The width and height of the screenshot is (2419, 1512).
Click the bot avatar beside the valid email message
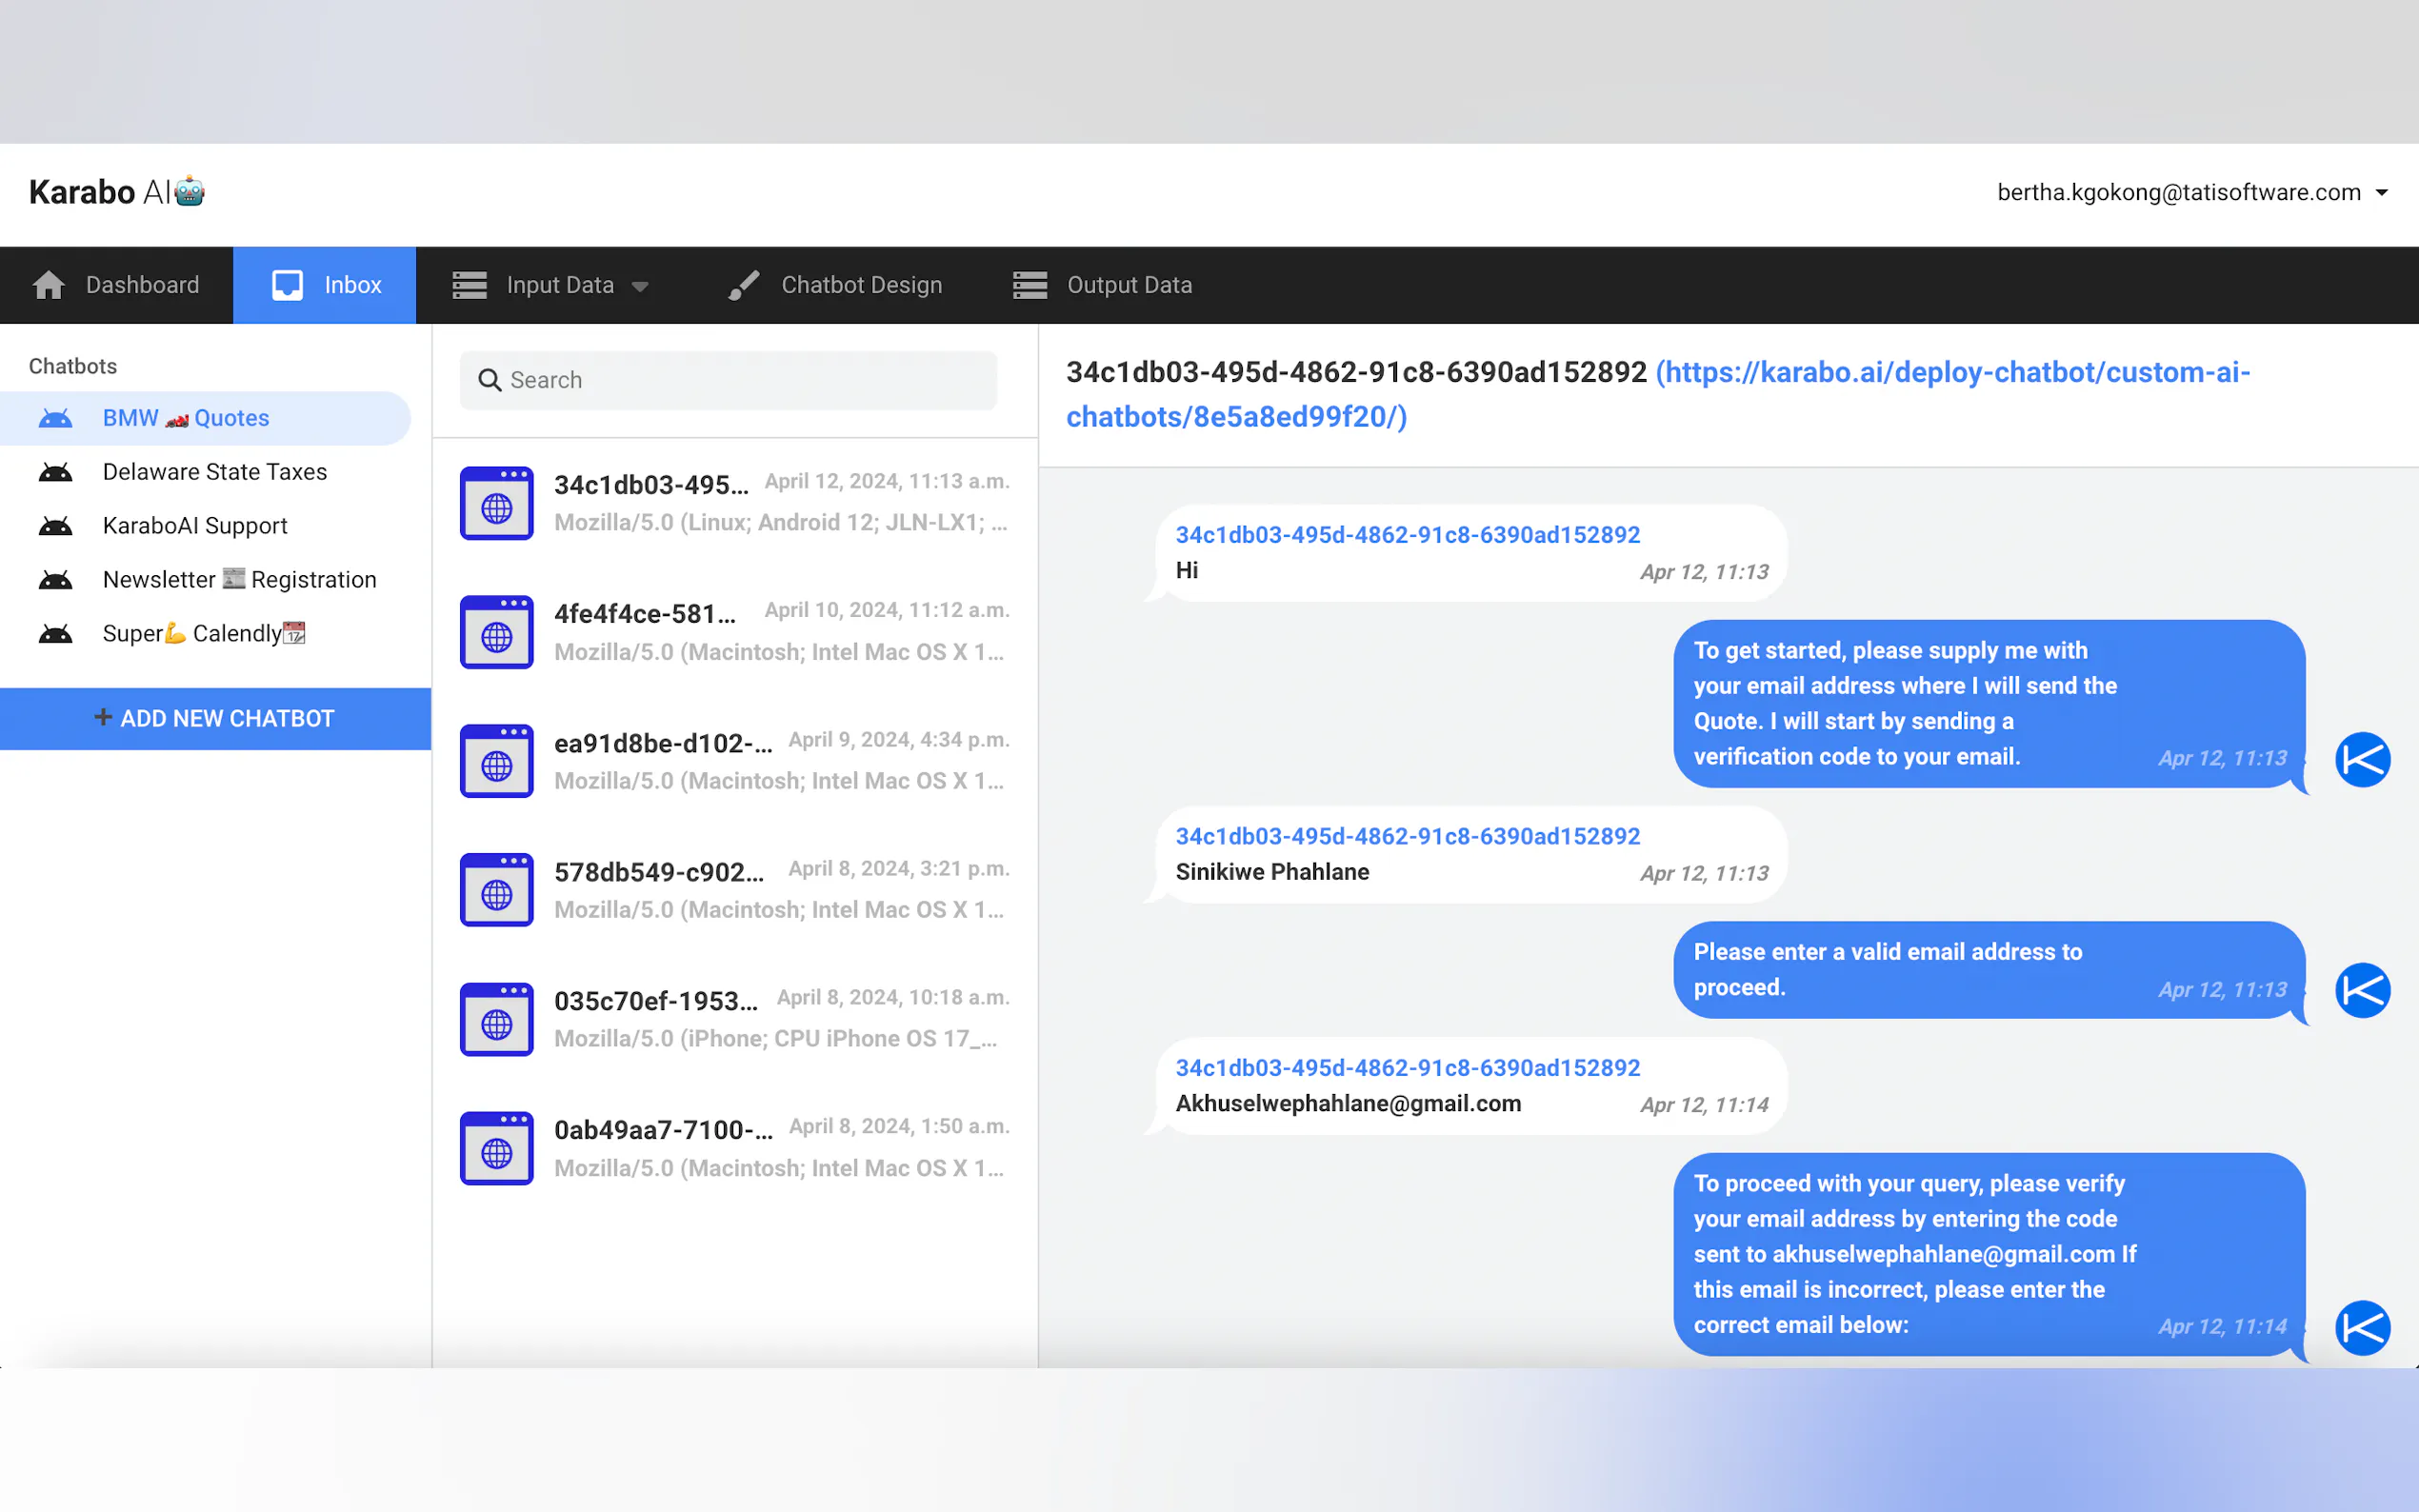click(x=2362, y=990)
